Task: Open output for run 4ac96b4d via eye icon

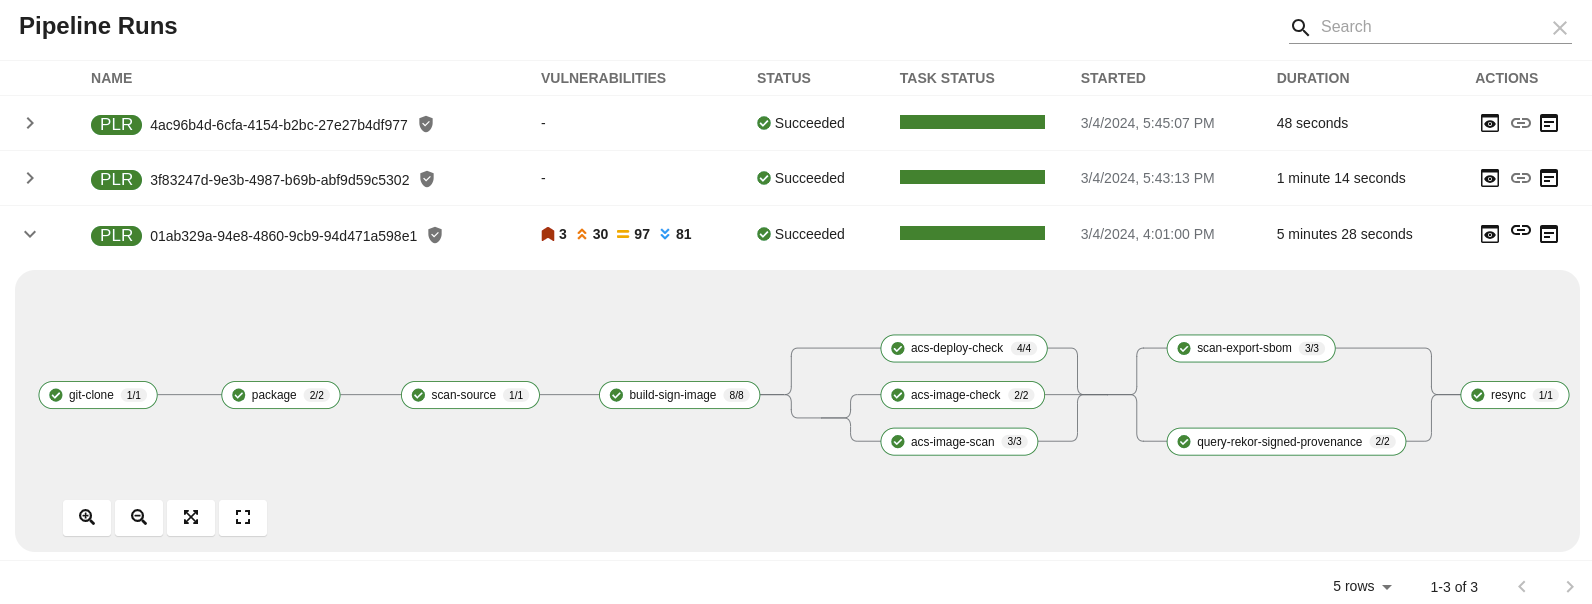Action: [1490, 123]
